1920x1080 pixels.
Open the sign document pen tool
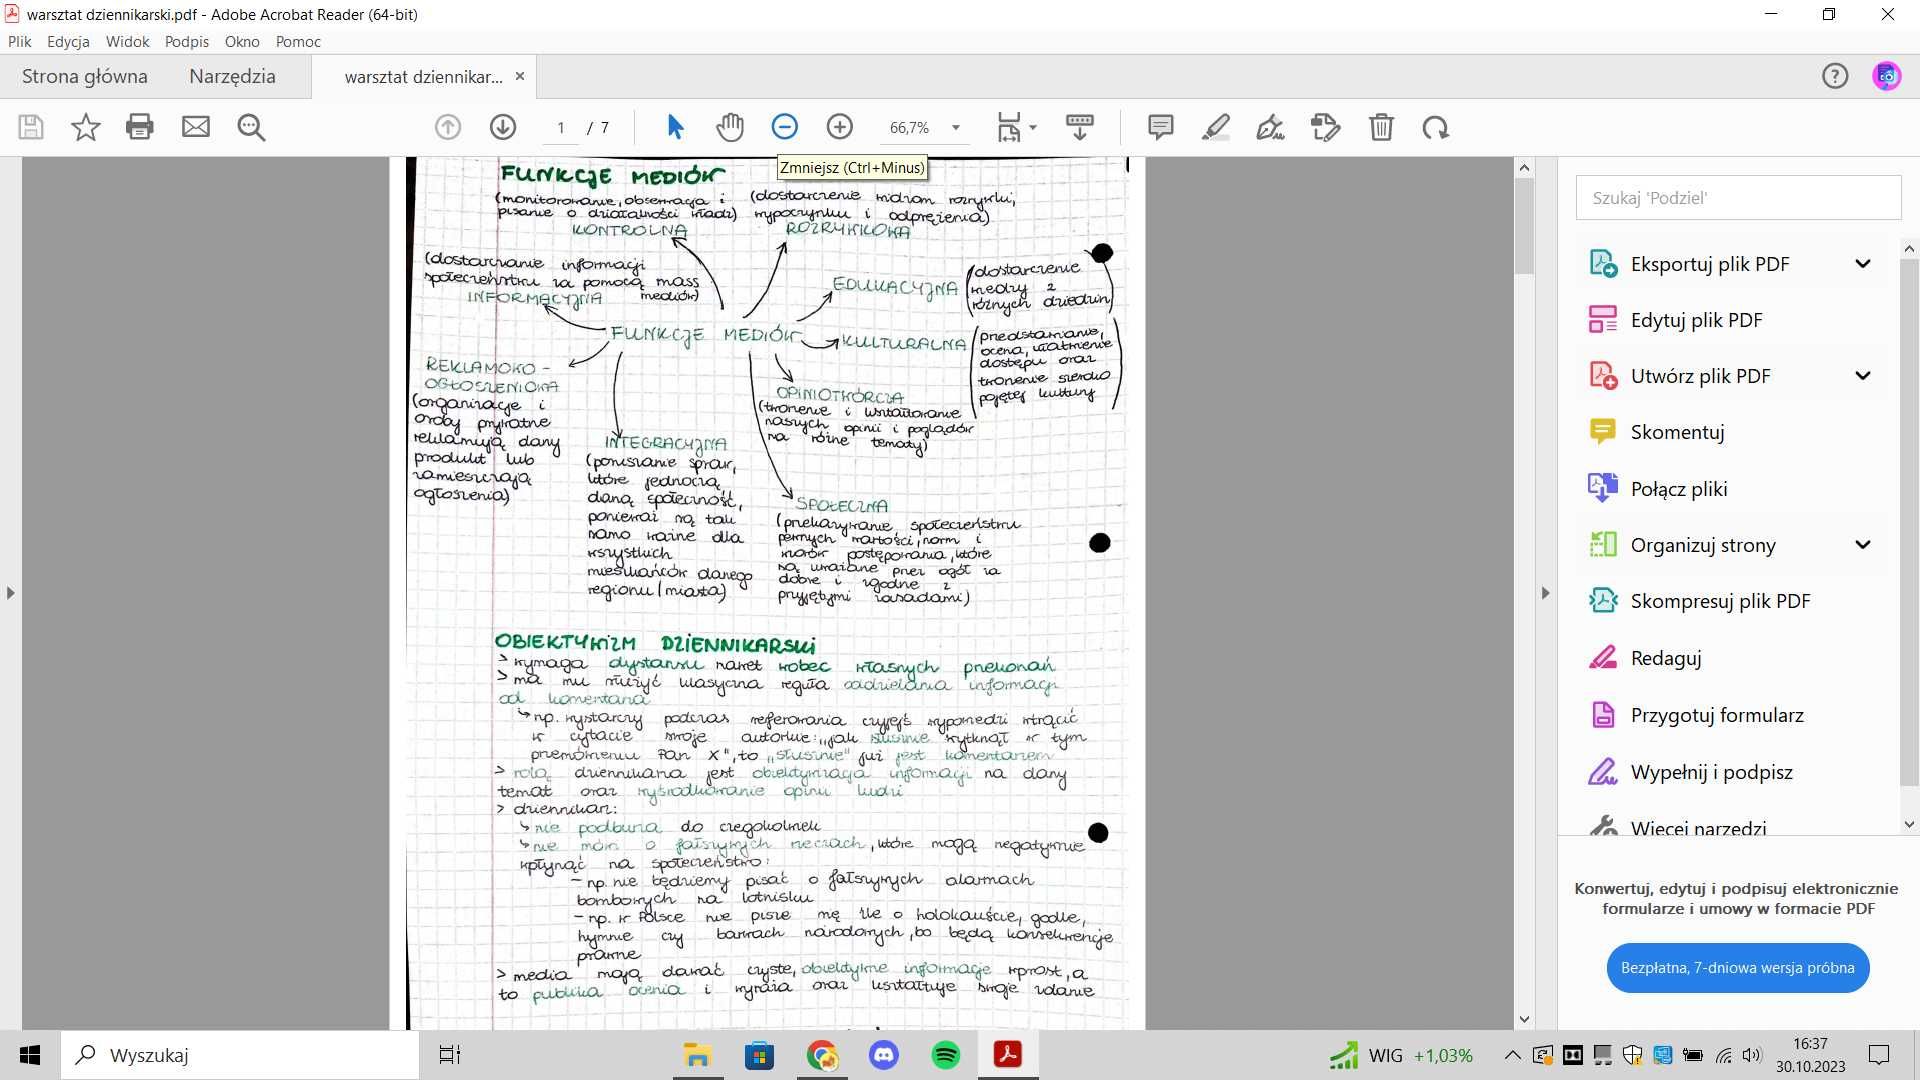click(x=1271, y=127)
